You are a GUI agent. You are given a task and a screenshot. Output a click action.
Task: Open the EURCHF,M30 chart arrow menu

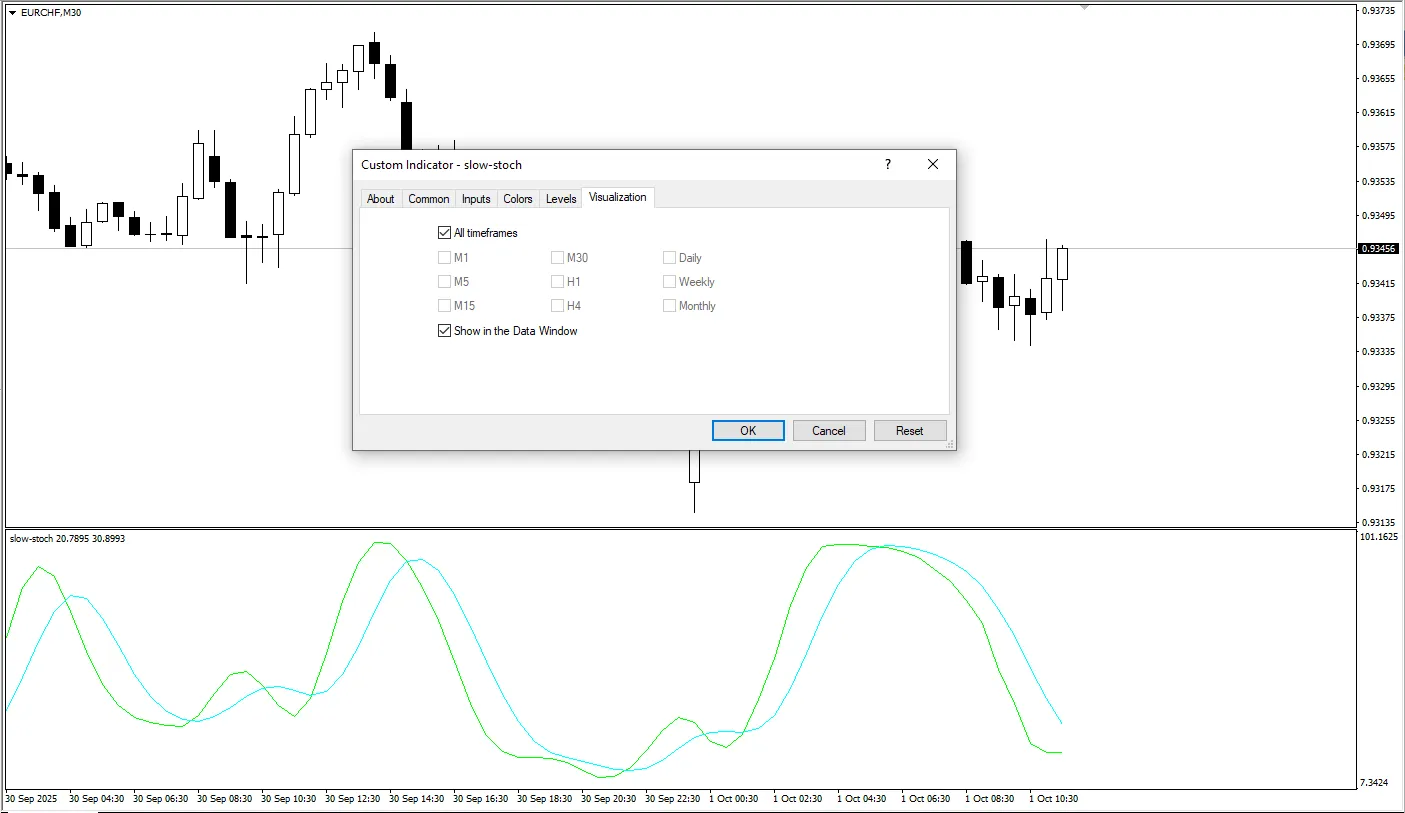point(12,12)
